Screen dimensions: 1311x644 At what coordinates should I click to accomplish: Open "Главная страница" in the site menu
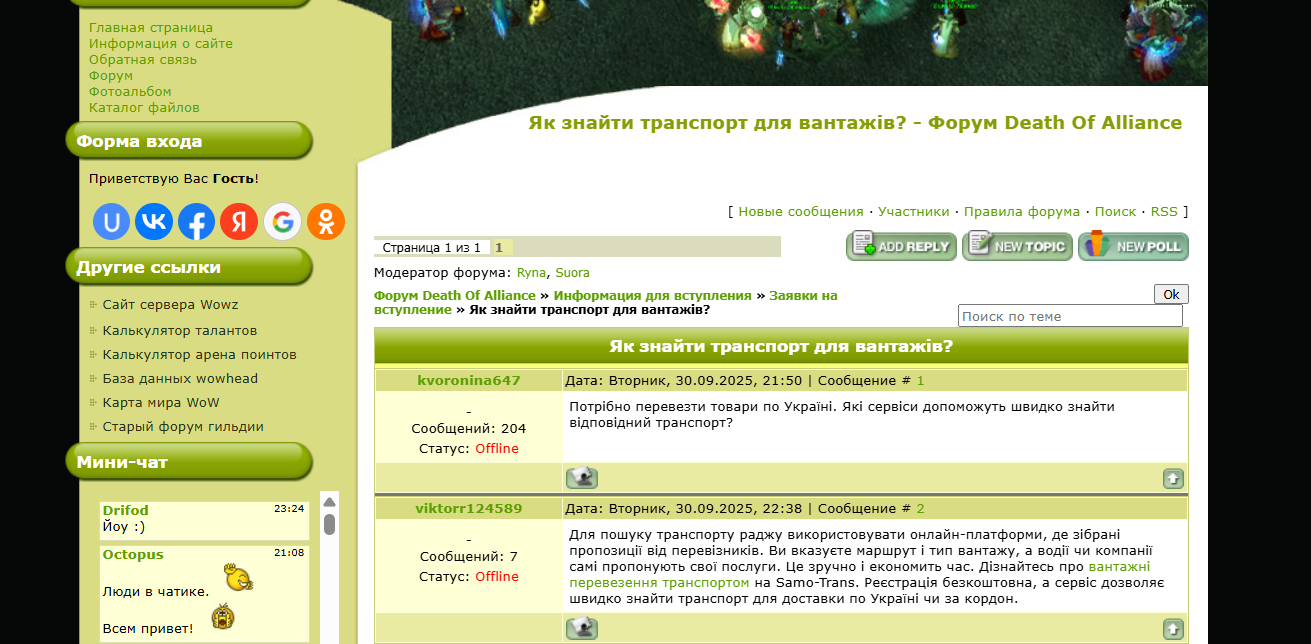pyautogui.click(x=151, y=28)
